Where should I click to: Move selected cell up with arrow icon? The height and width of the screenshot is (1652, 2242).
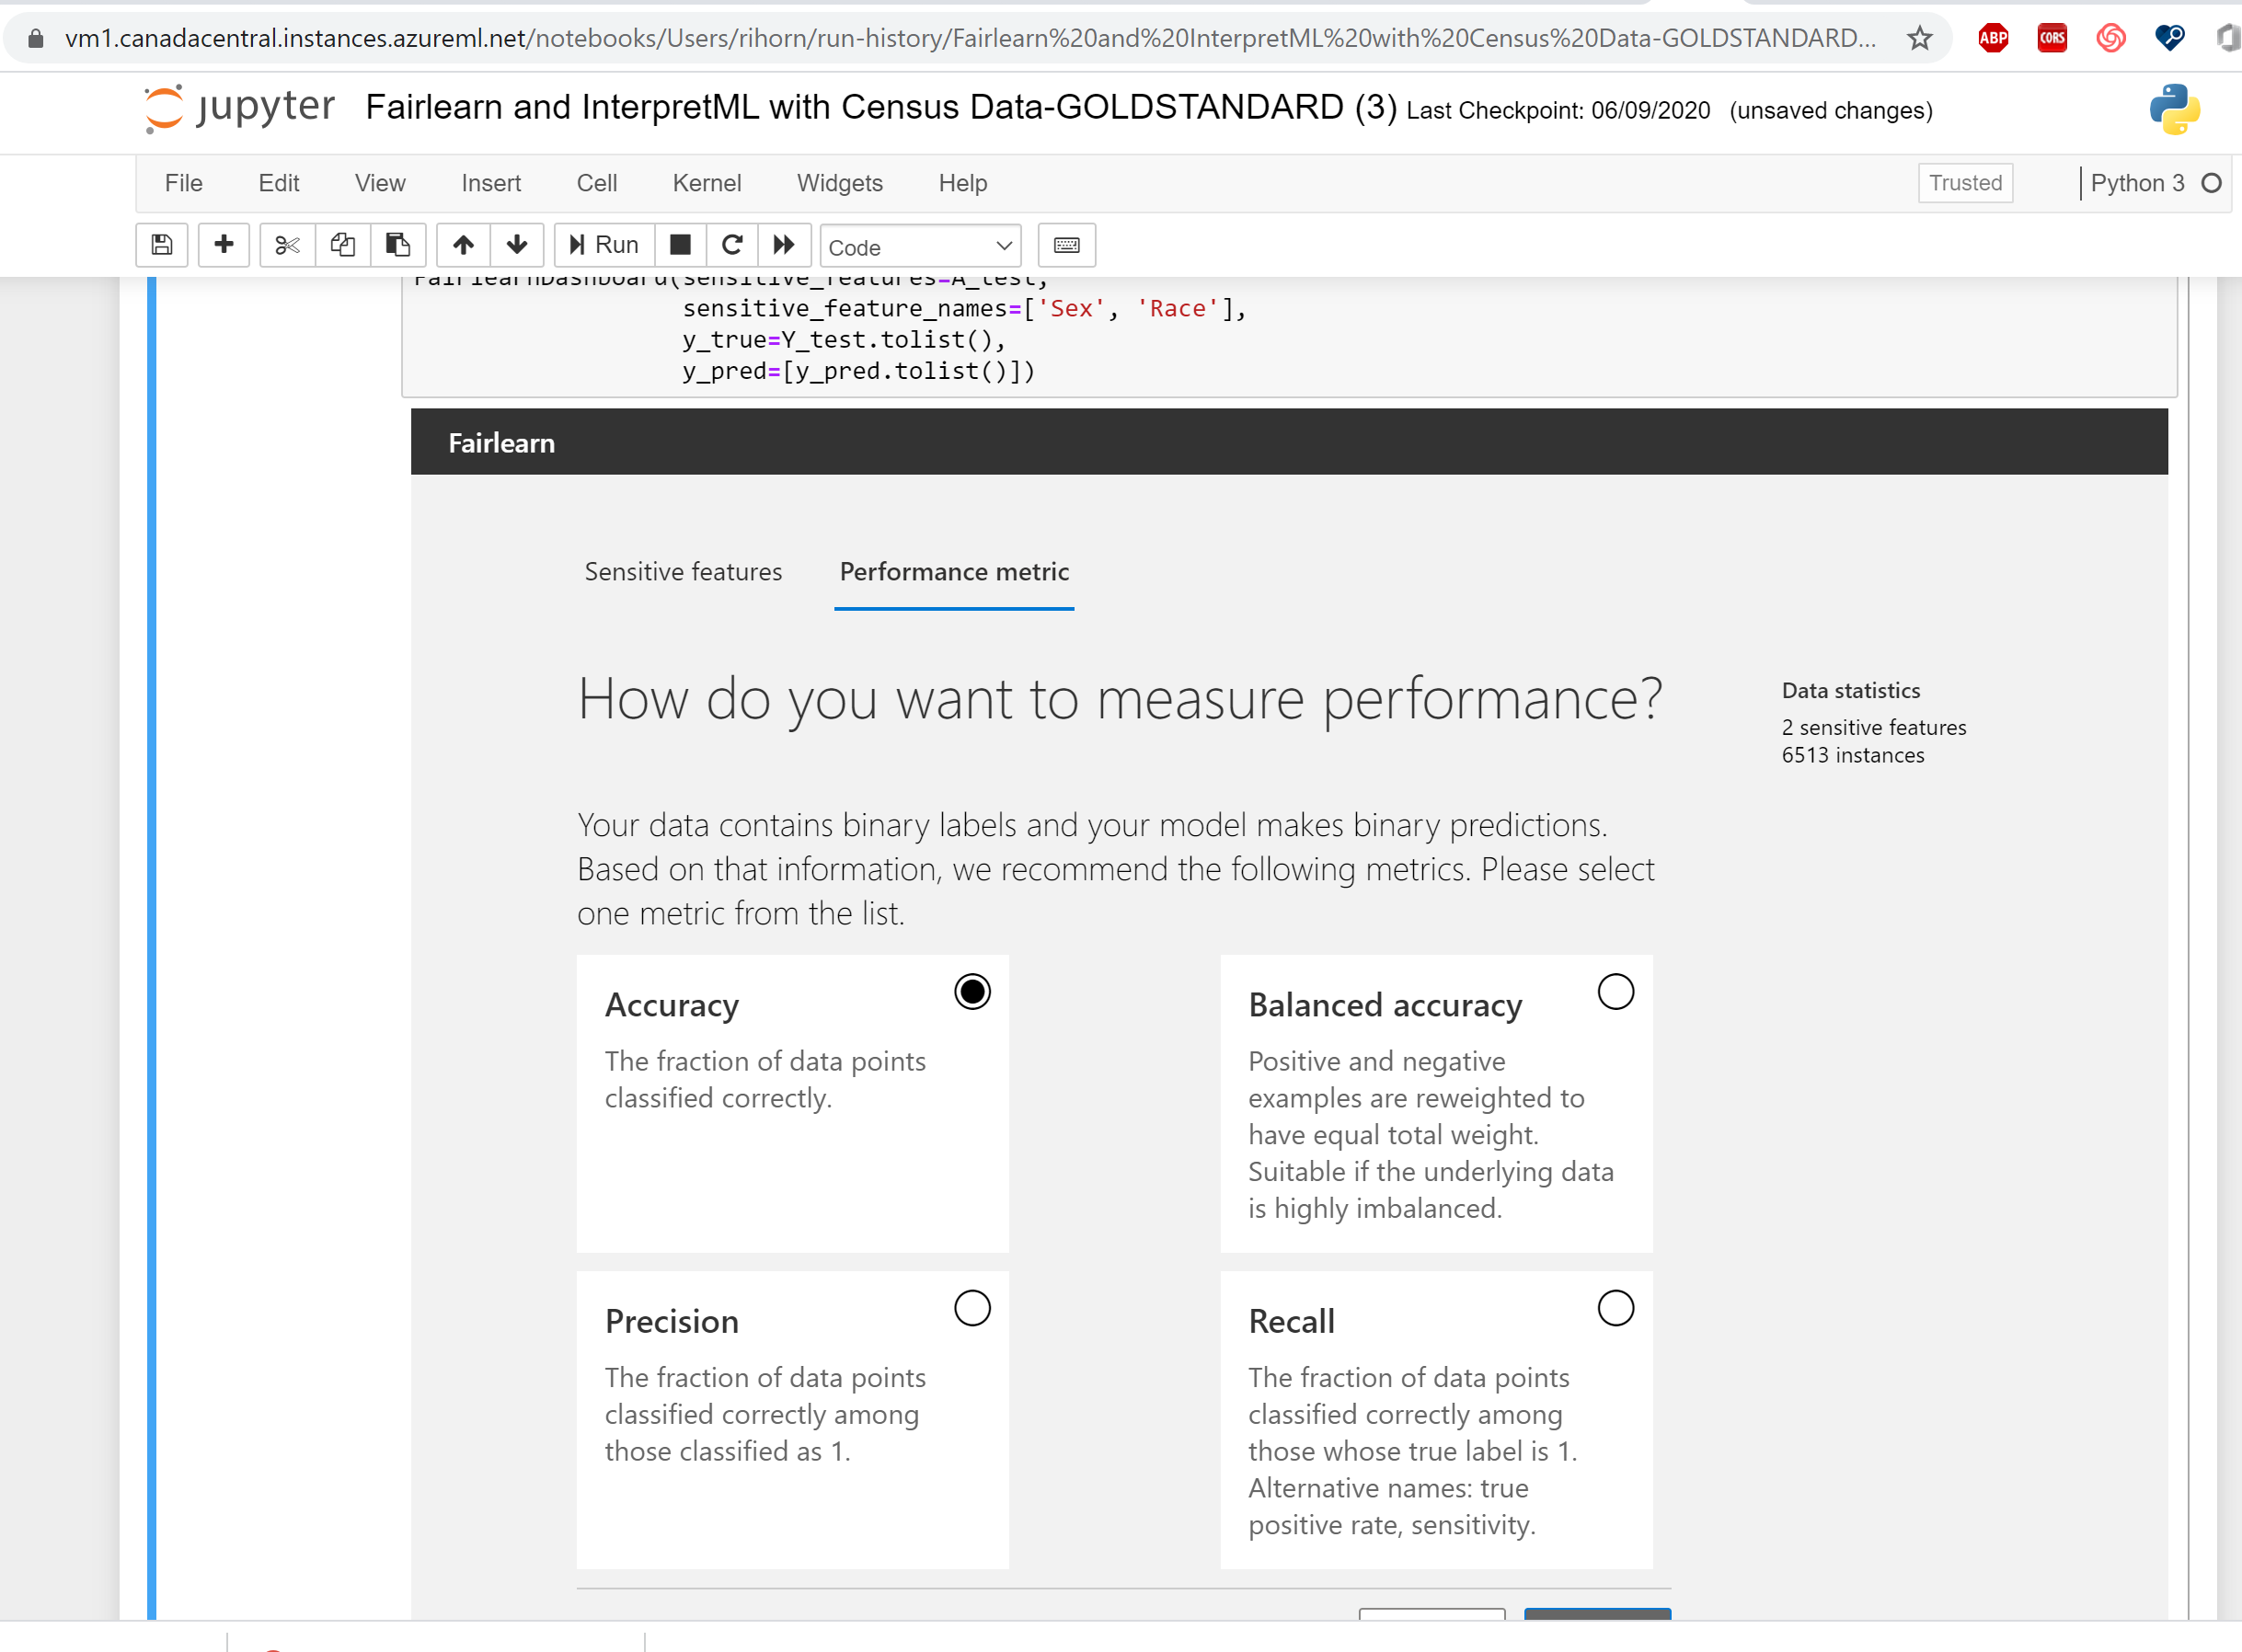[462, 245]
